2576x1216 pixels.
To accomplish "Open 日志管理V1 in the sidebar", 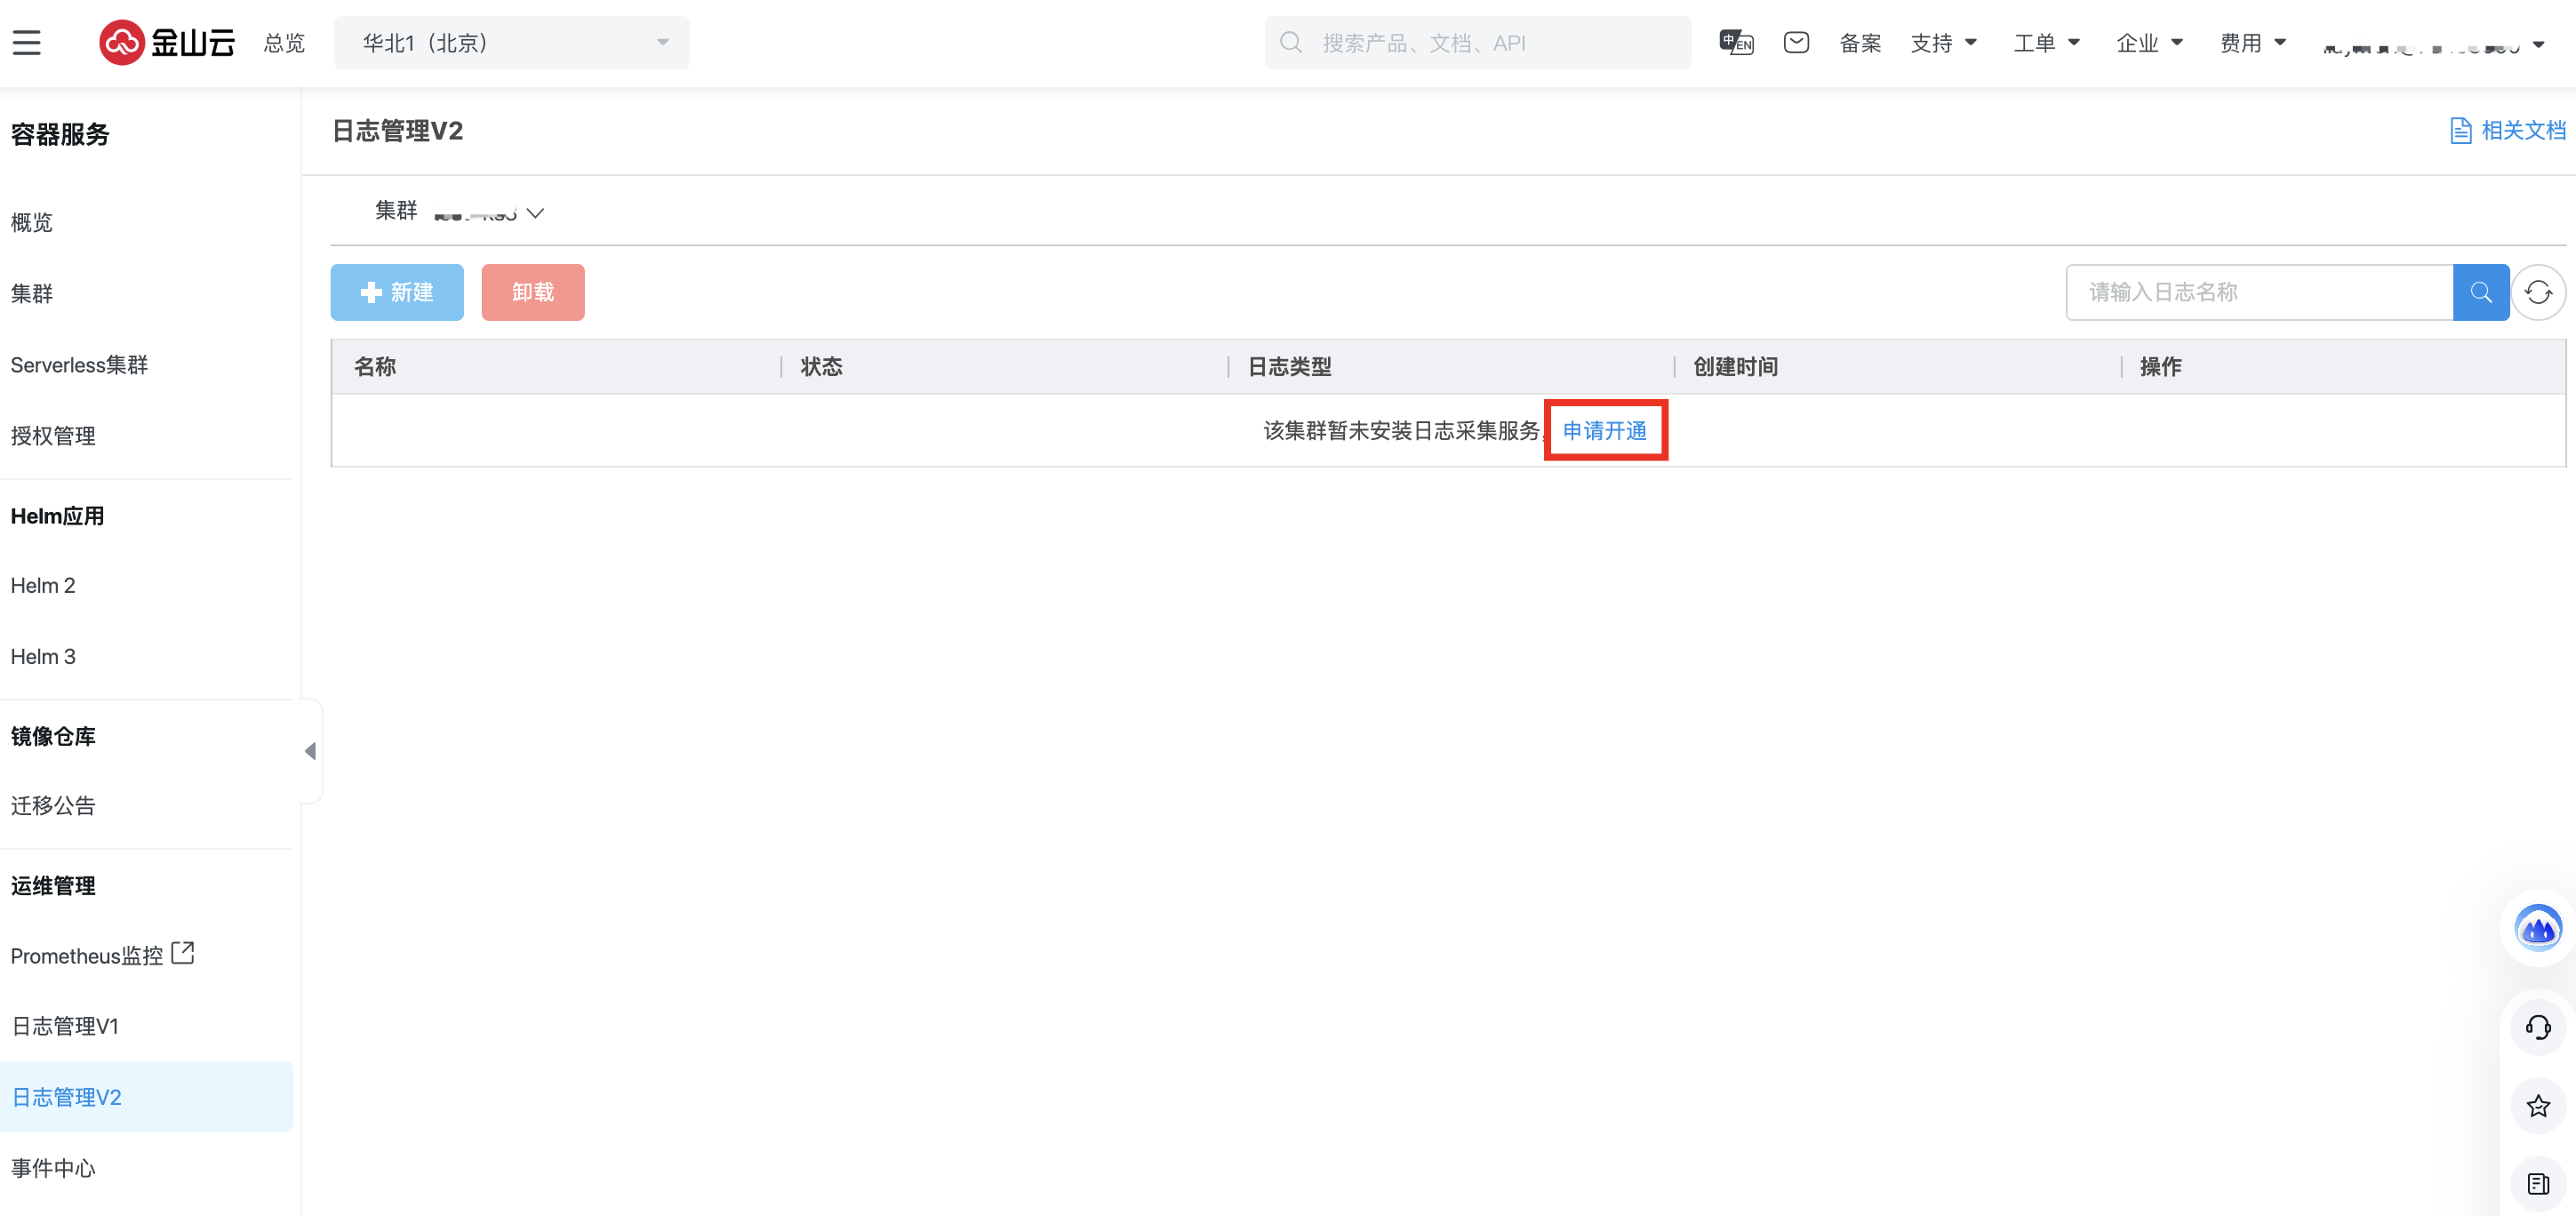I will (65, 1026).
